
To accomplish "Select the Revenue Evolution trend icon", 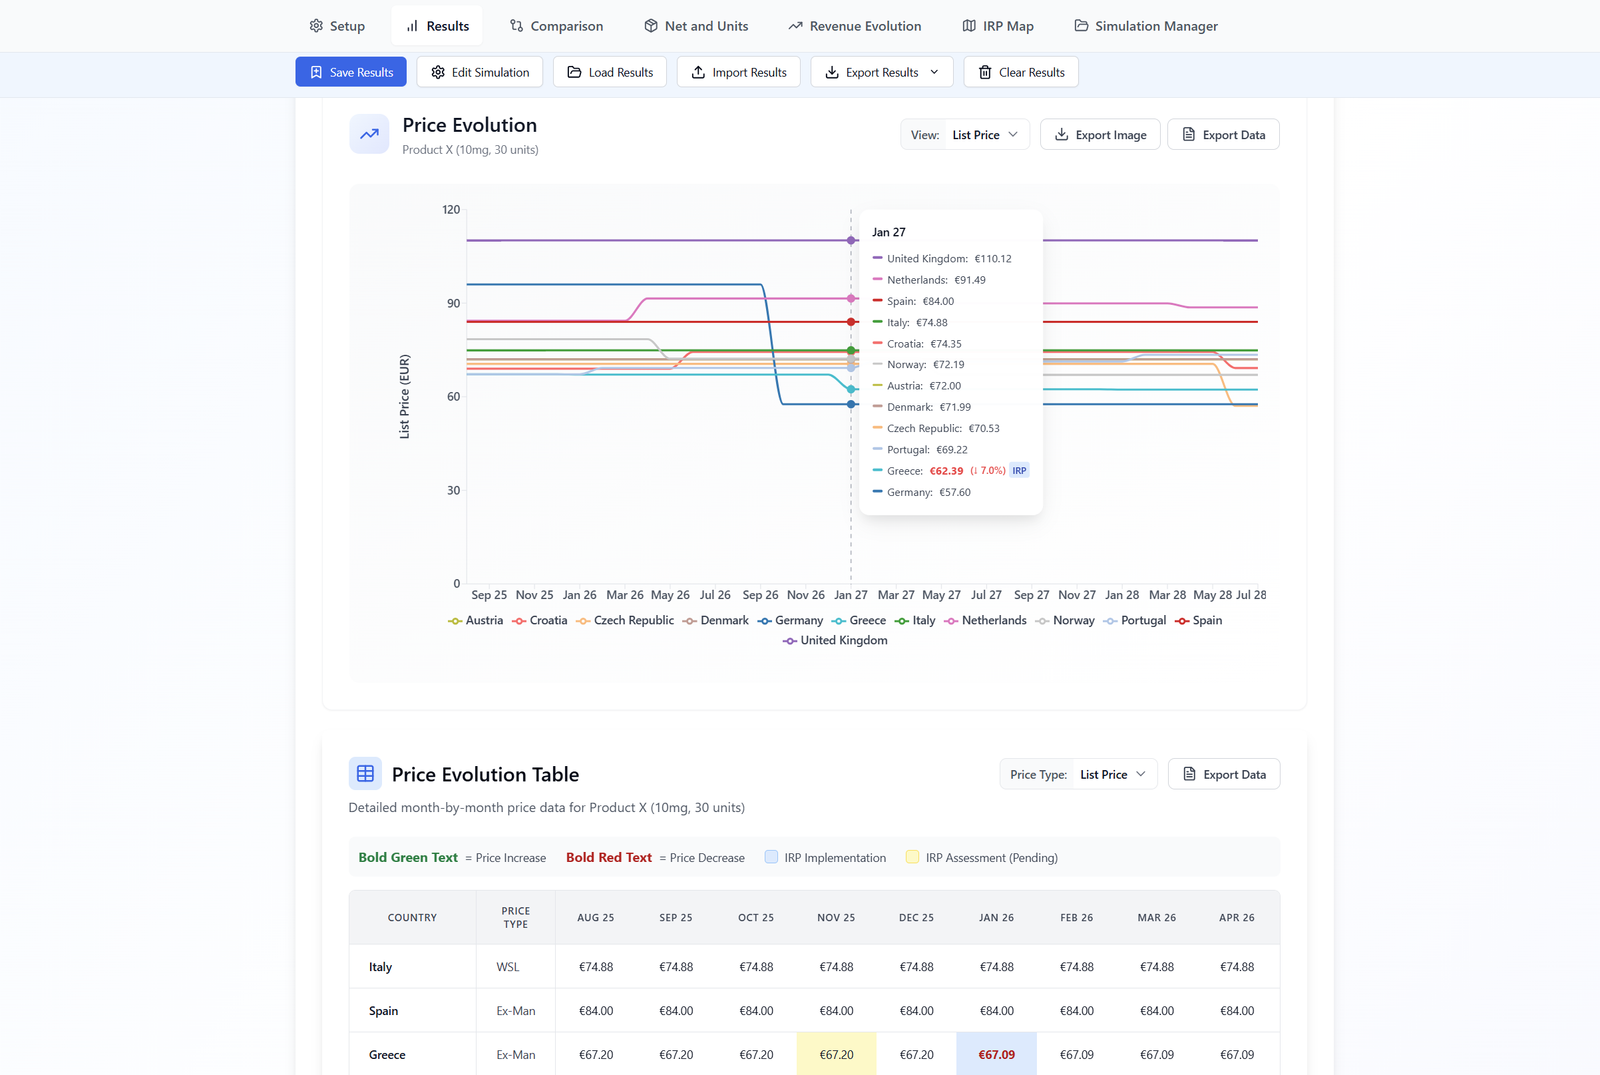I will 797,25.
